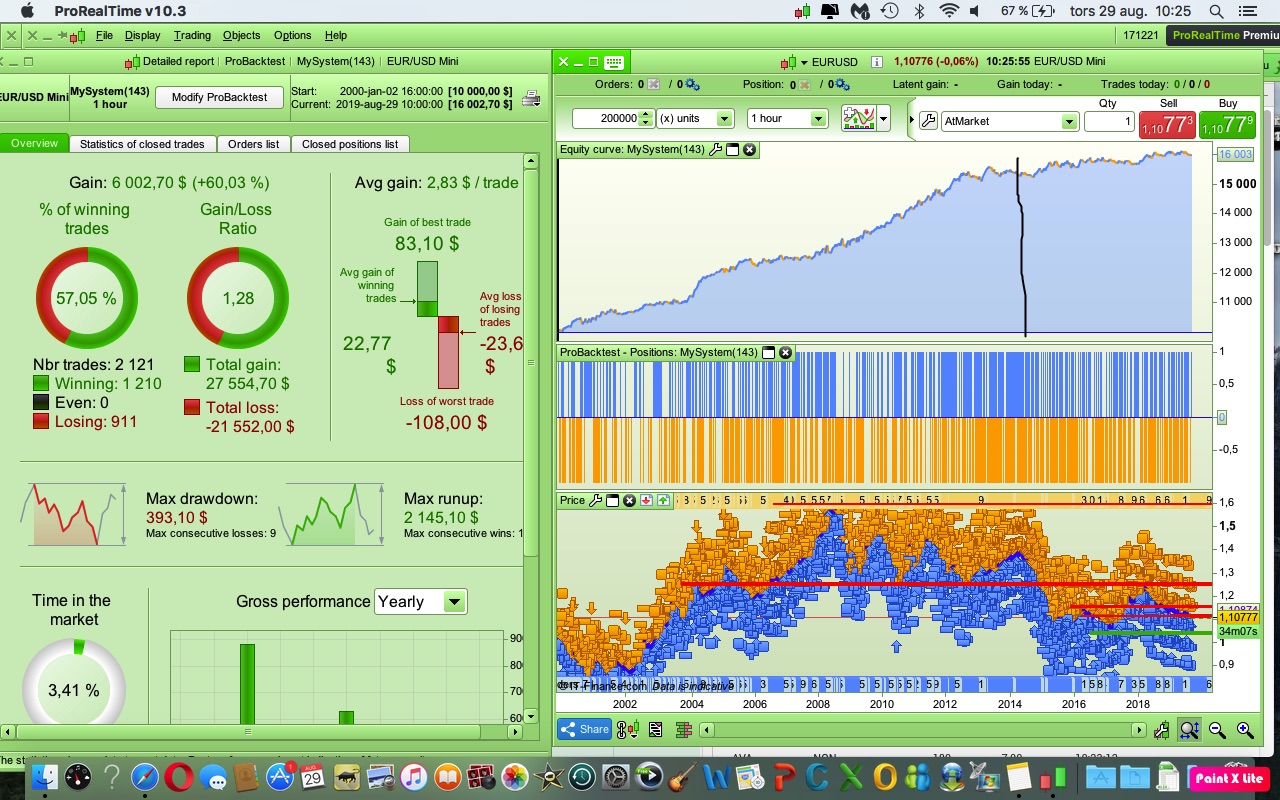The width and height of the screenshot is (1280, 800).
Task: Expand the indicators dropdown arrow
Action: [883, 119]
